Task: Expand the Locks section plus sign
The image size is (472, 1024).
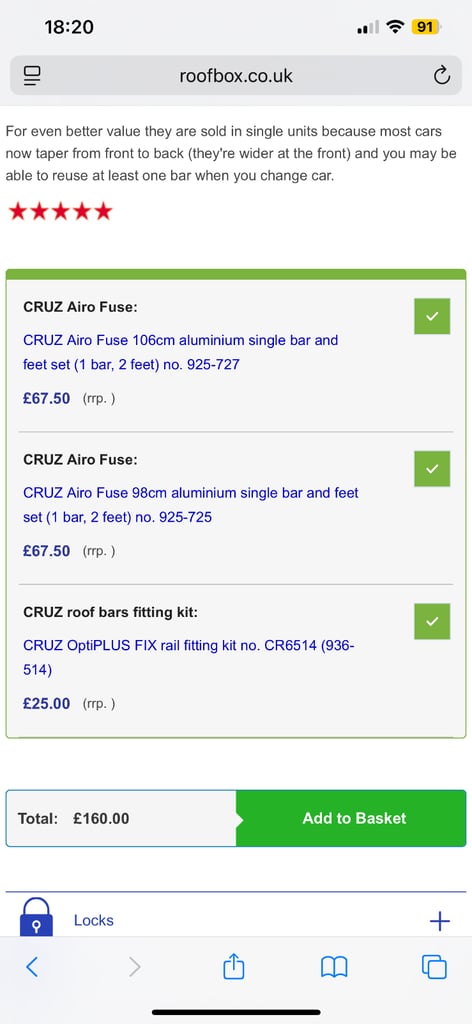Action: [440, 921]
